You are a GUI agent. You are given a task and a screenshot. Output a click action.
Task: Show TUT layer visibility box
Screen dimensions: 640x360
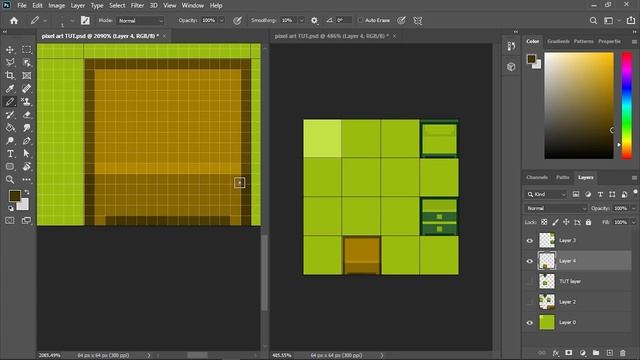(x=529, y=281)
